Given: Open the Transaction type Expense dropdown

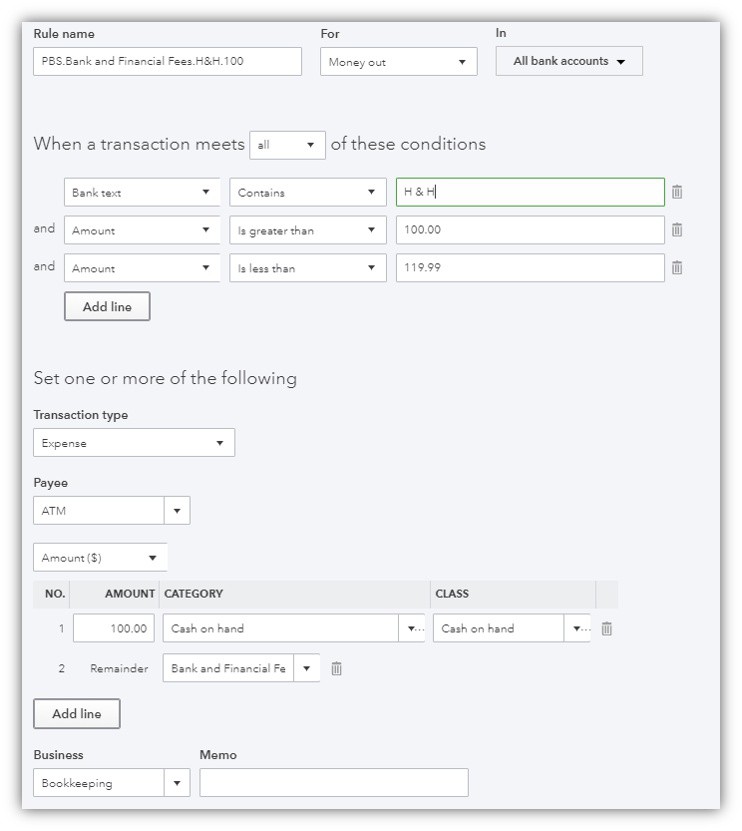Looking at the screenshot, I should [x=134, y=443].
